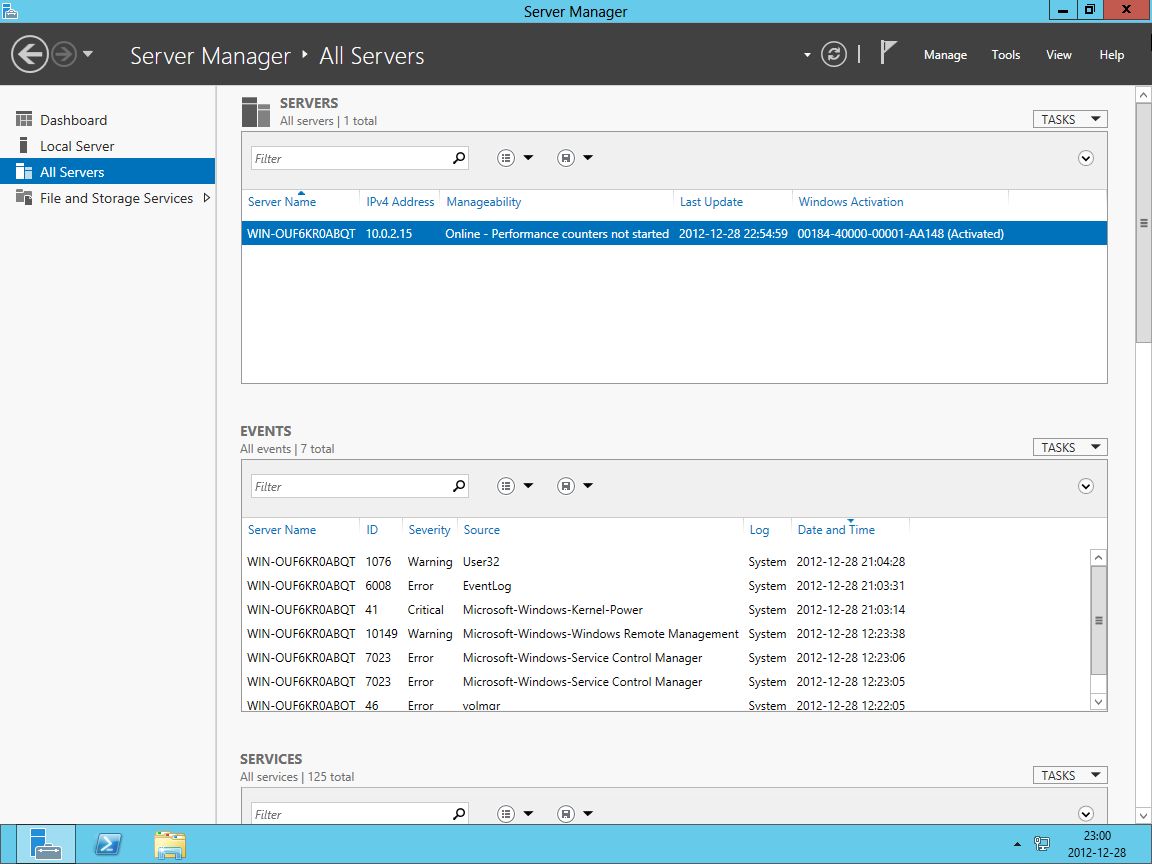
Task: Select Local Server in the sidebar
Action: 76,146
